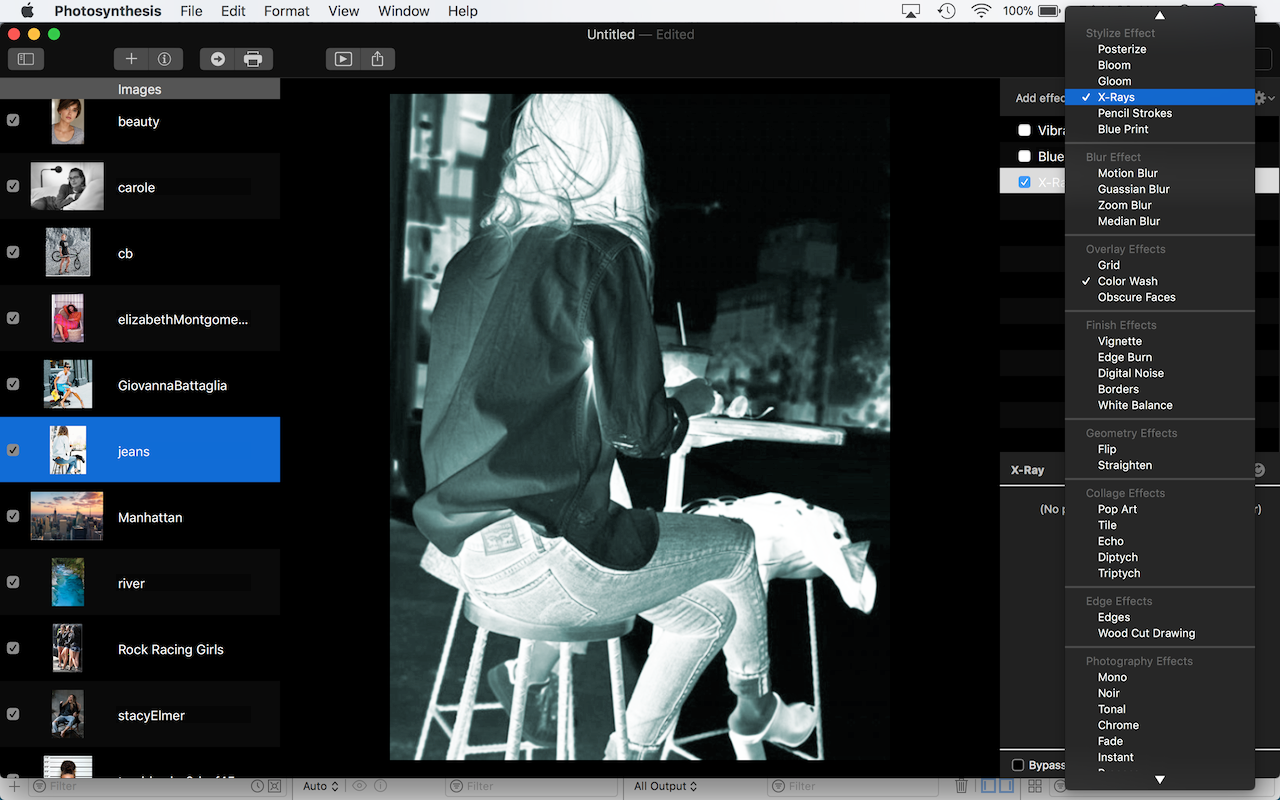
Task: Choose Zoom Blur from the menu
Action: pyautogui.click(x=1160, y=205)
